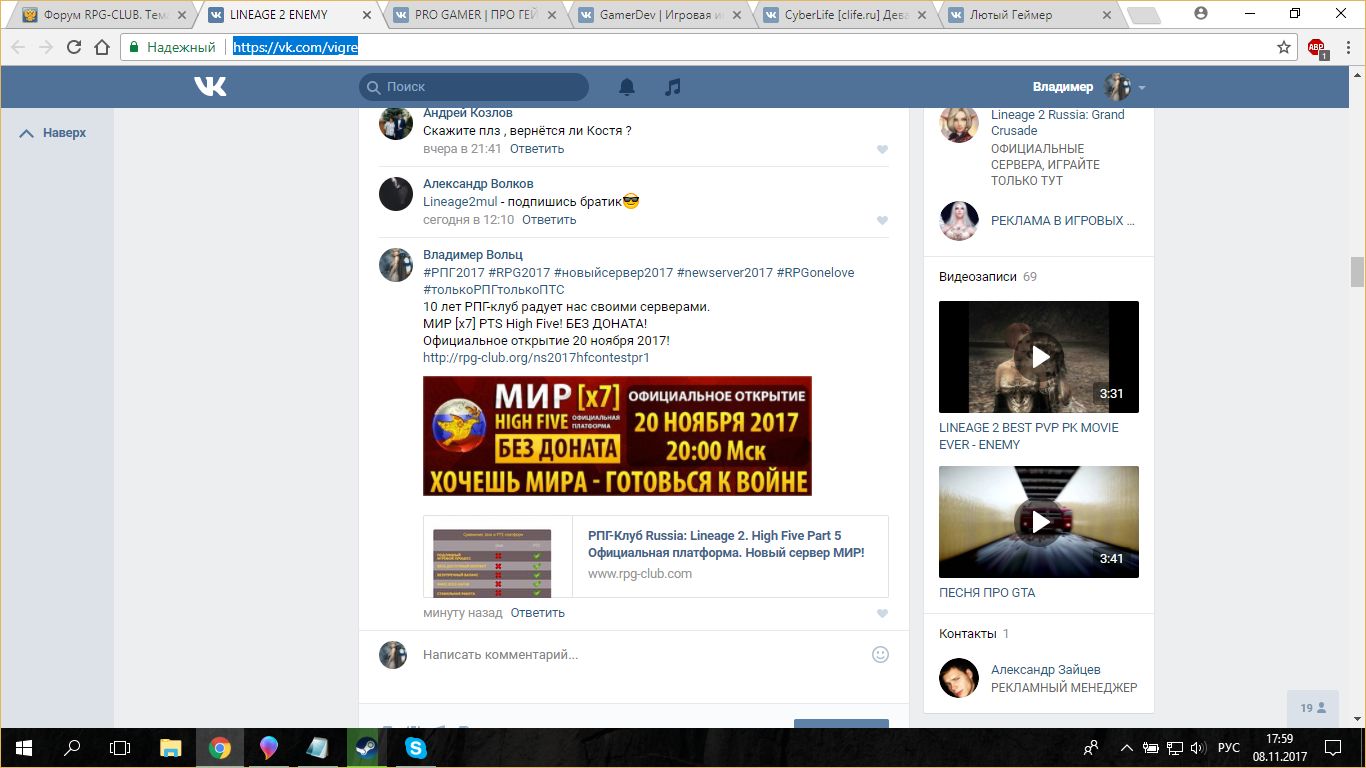Open the VK music player icon
The width and height of the screenshot is (1366, 768).
click(x=673, y=87)
